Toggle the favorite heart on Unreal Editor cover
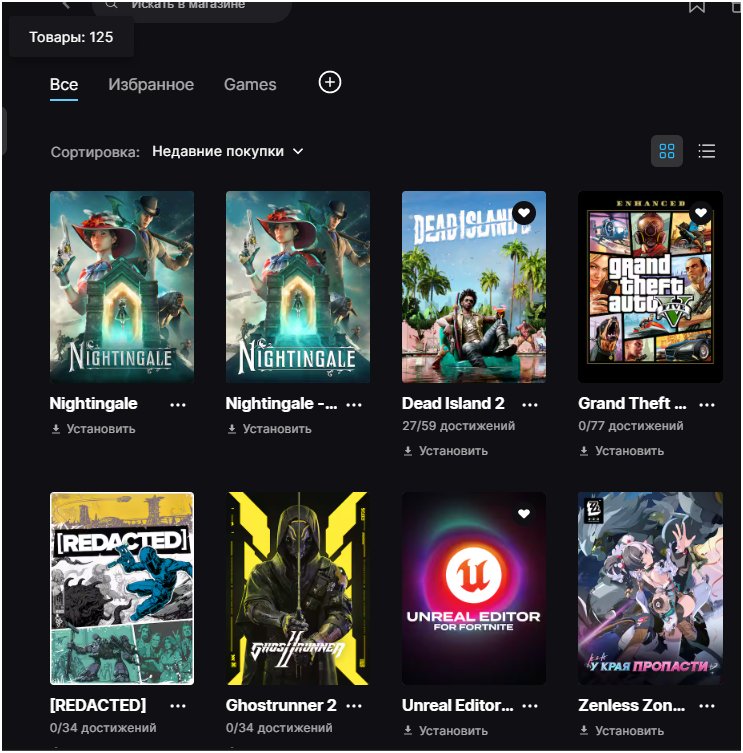Viewport: 743px width, 753px height. 523,514
